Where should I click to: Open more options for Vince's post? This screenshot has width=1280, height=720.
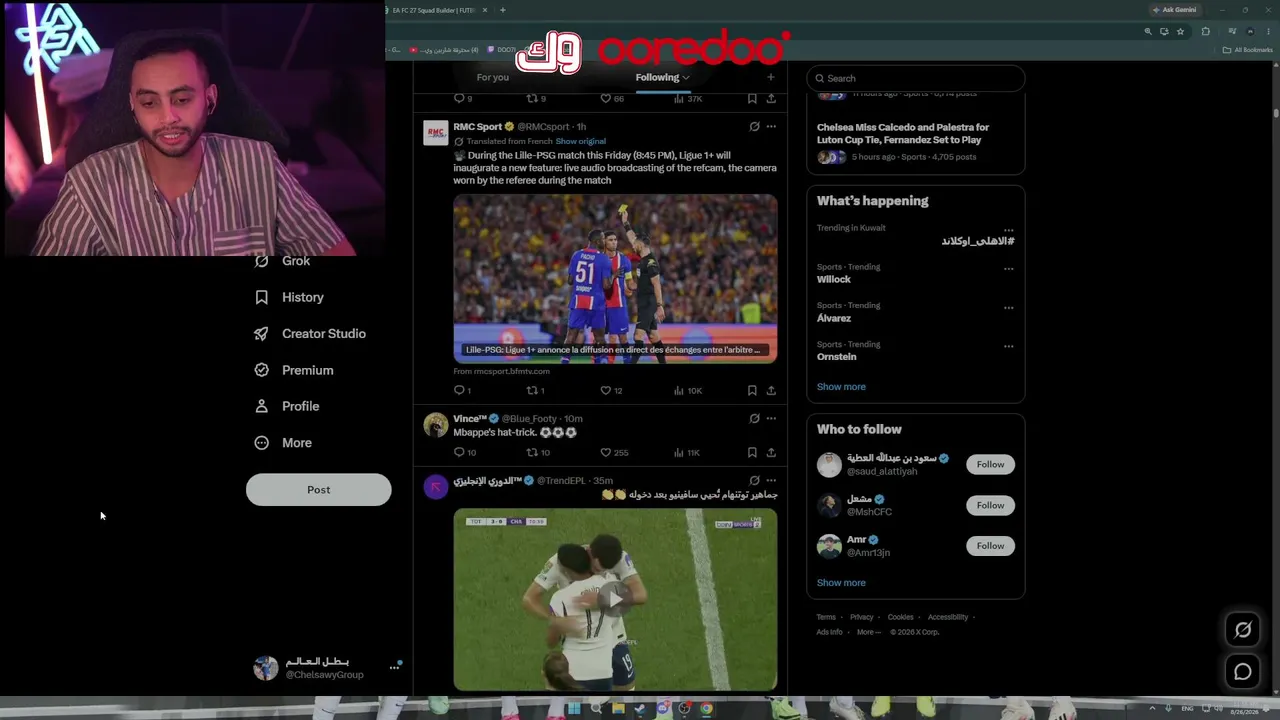[x=771, y=419]
